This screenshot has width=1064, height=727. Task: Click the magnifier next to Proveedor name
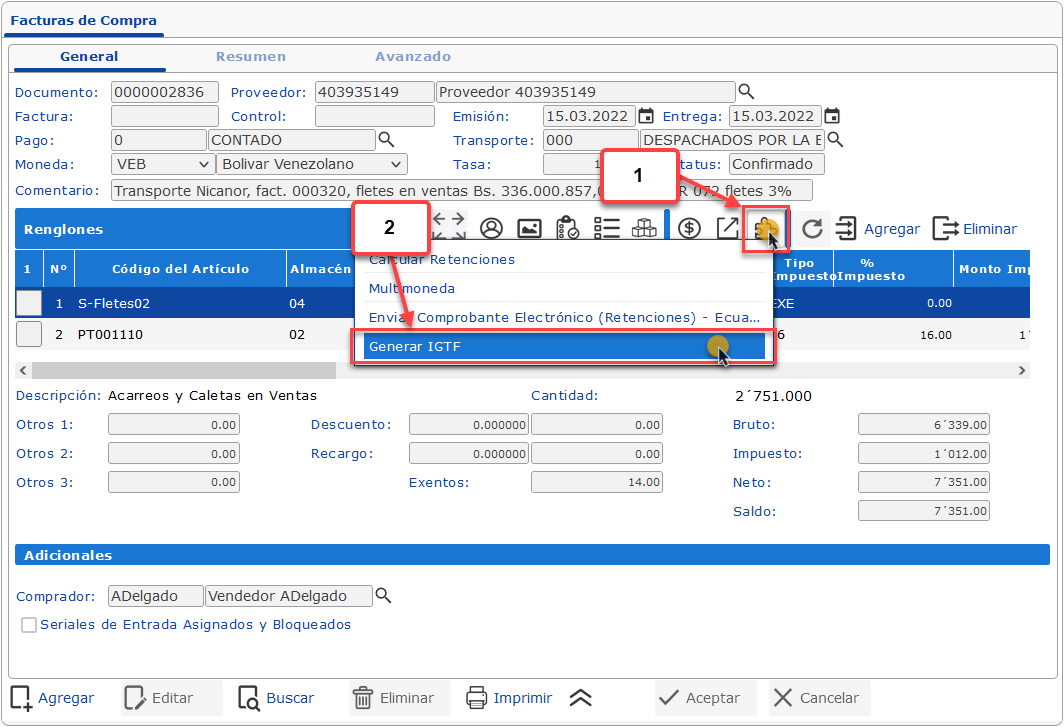(x=746, y=92)
